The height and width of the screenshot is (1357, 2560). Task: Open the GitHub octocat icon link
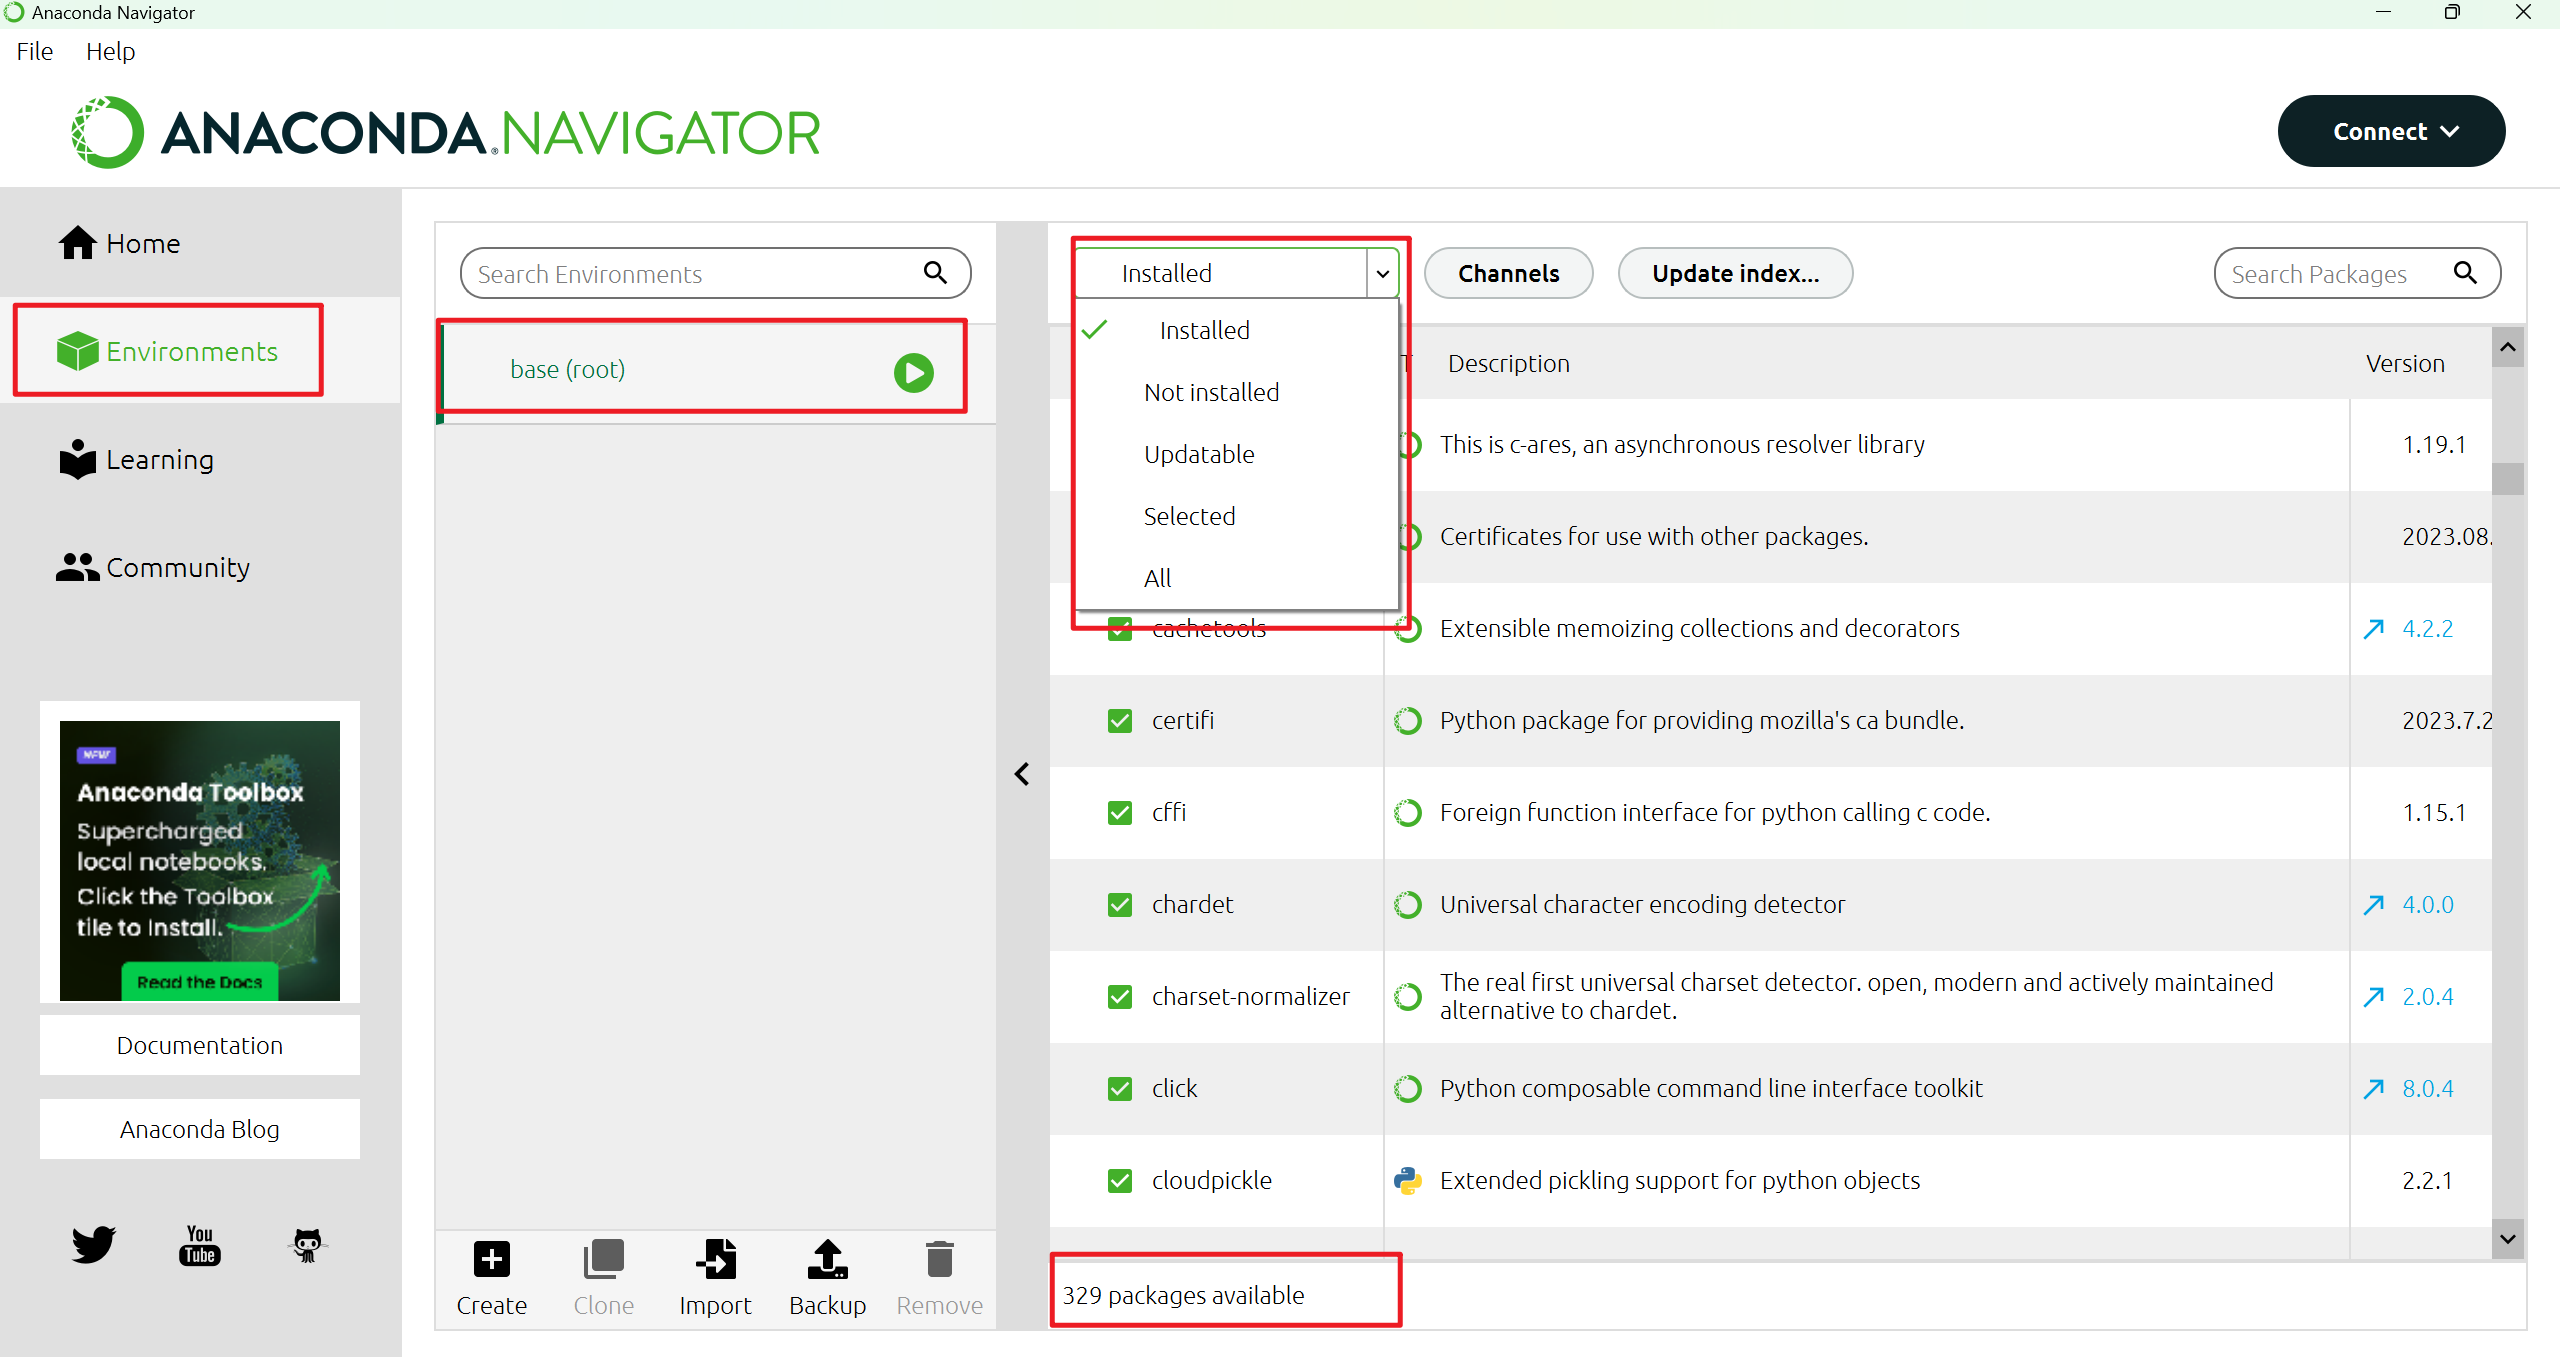point(307,1245)
